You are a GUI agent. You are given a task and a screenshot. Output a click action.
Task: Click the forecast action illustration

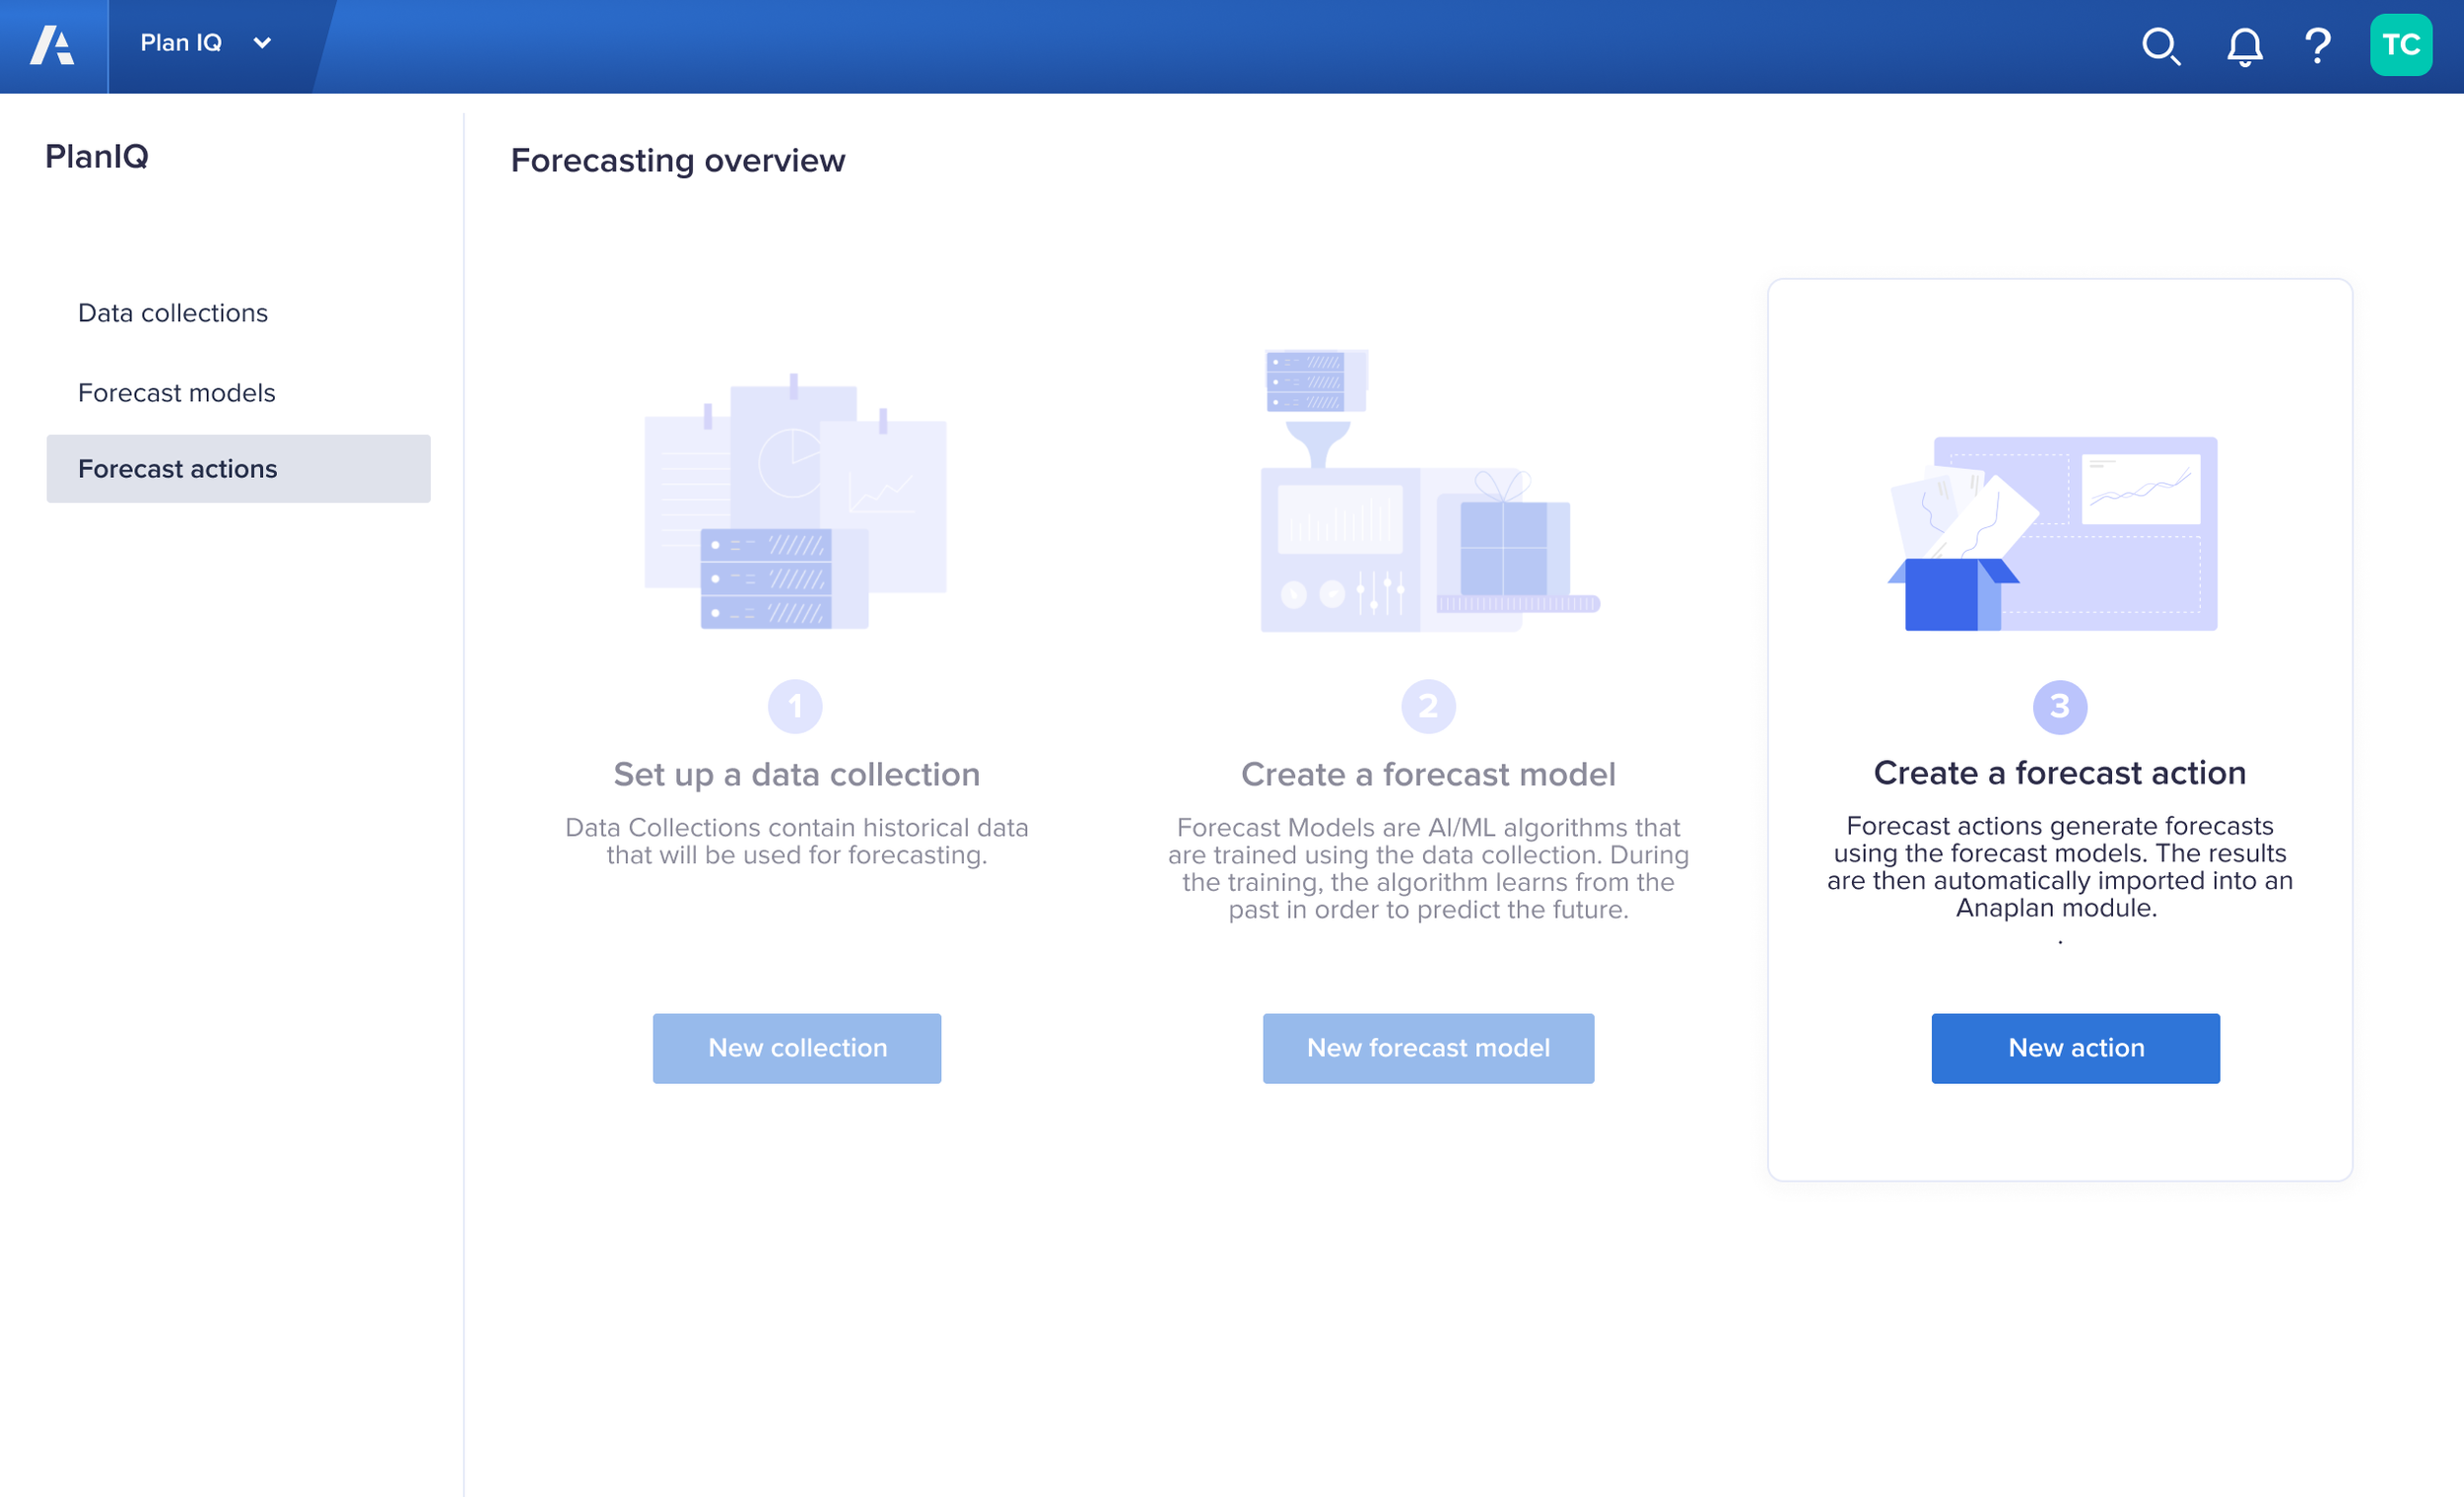click(x=2055, y=533)
